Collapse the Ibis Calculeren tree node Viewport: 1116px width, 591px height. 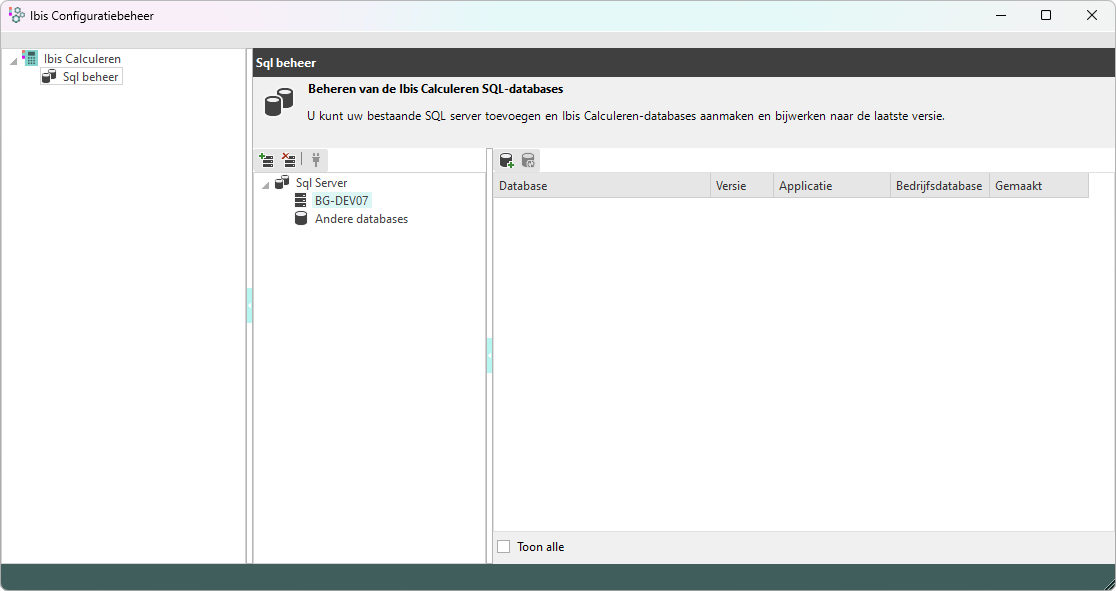point(14,61)
